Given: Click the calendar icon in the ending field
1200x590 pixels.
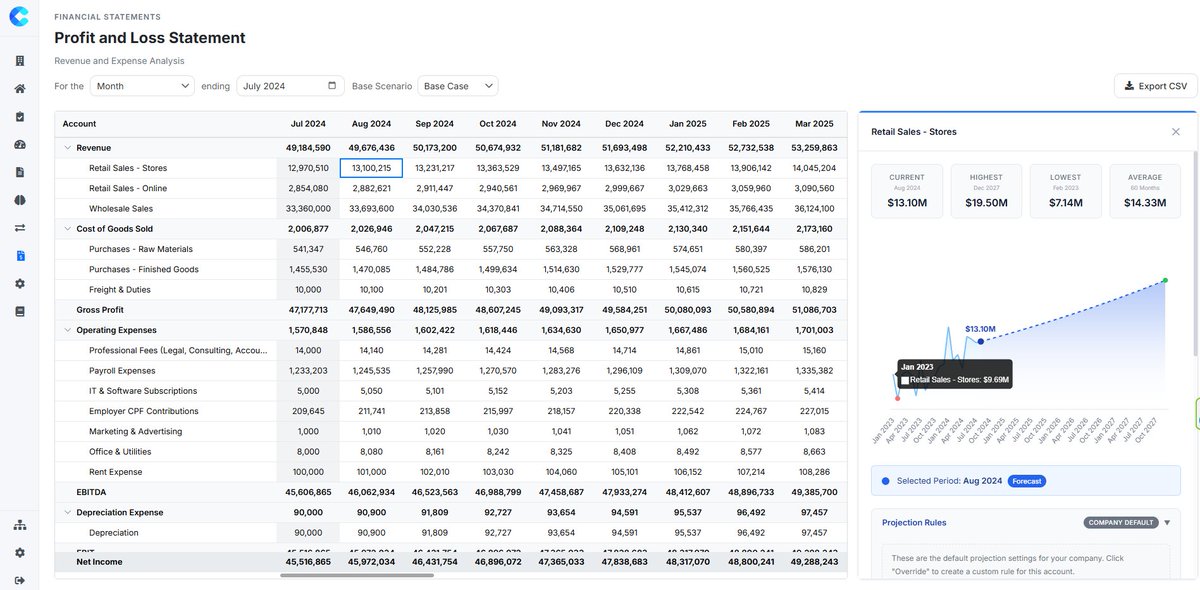Looking at the screenshot, I should [x=332, y=86].
